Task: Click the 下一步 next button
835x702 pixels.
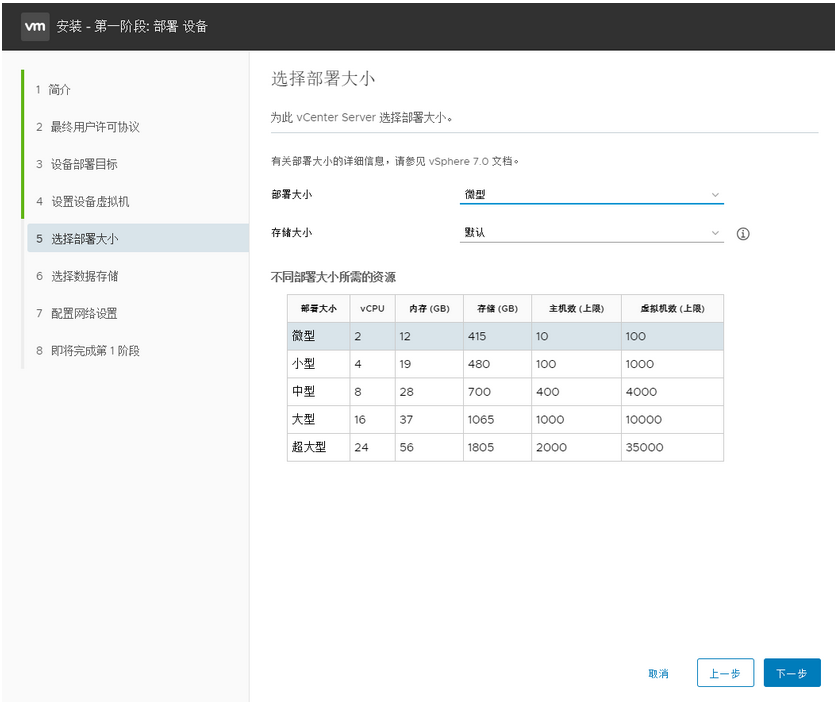Action: (792, 673)
